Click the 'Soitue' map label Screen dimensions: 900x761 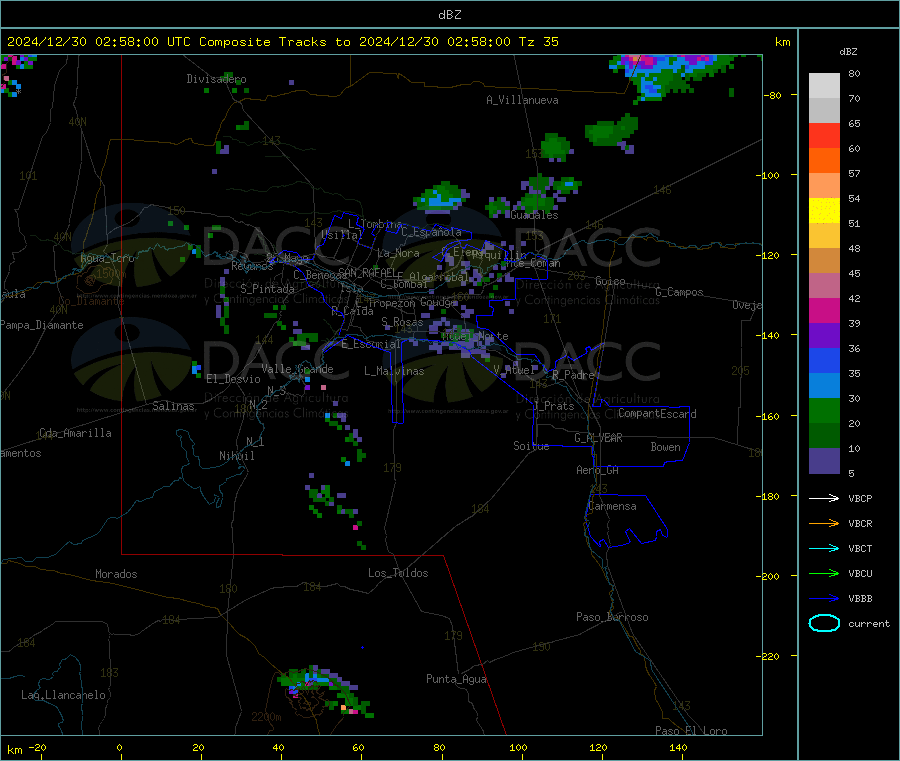pos(531,446)
